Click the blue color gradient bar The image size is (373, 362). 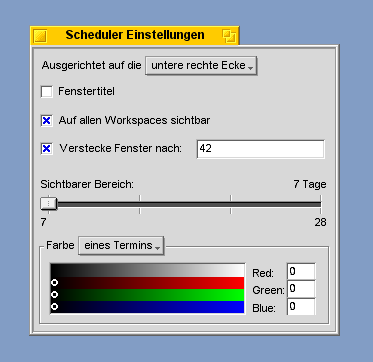pos(147,307)
